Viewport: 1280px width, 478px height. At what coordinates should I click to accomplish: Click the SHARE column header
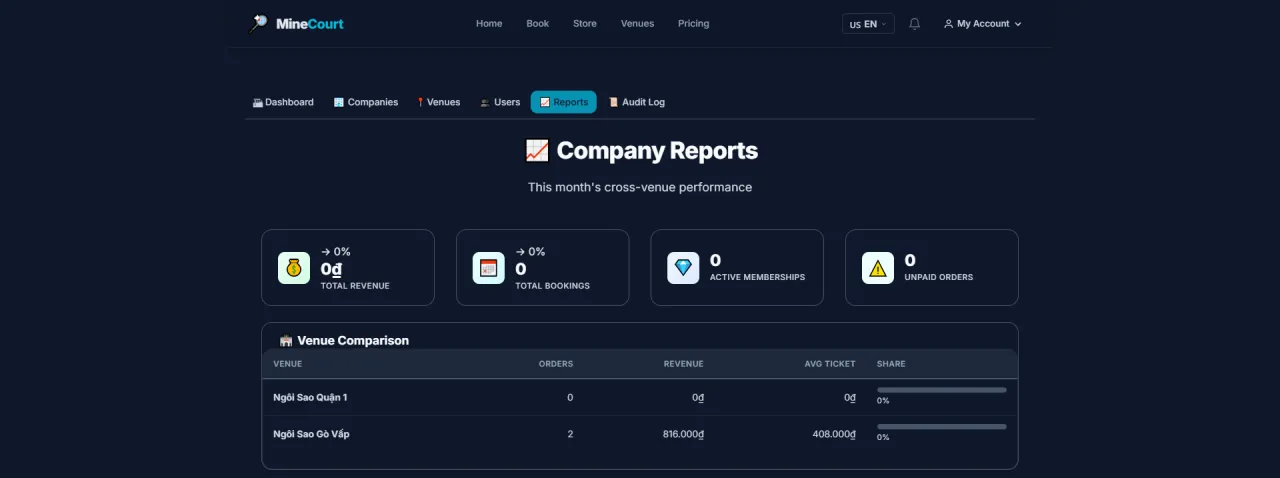(x=891, y=364)
